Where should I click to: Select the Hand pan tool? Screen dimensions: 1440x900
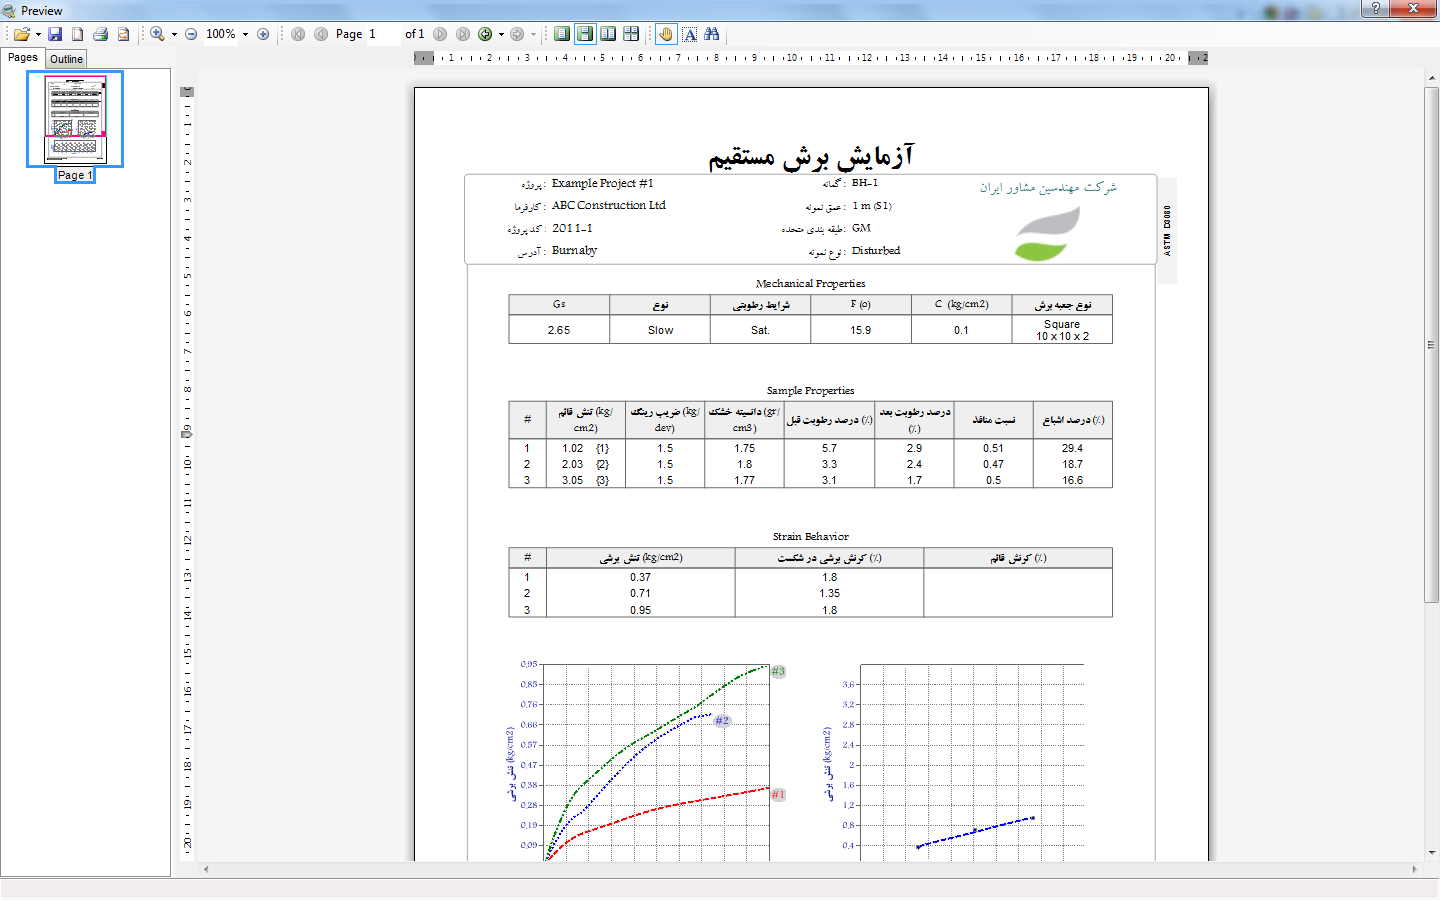coord(666,34)
